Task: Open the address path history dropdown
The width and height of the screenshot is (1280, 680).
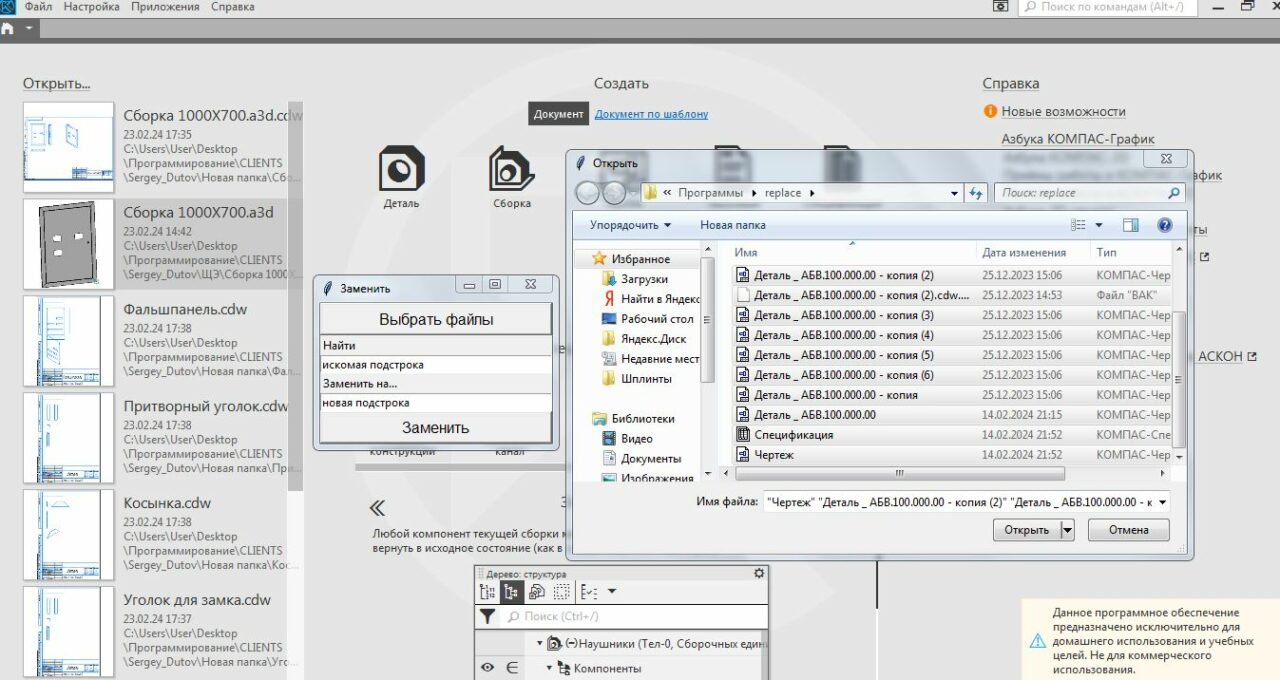Action: tap(956, 193)
